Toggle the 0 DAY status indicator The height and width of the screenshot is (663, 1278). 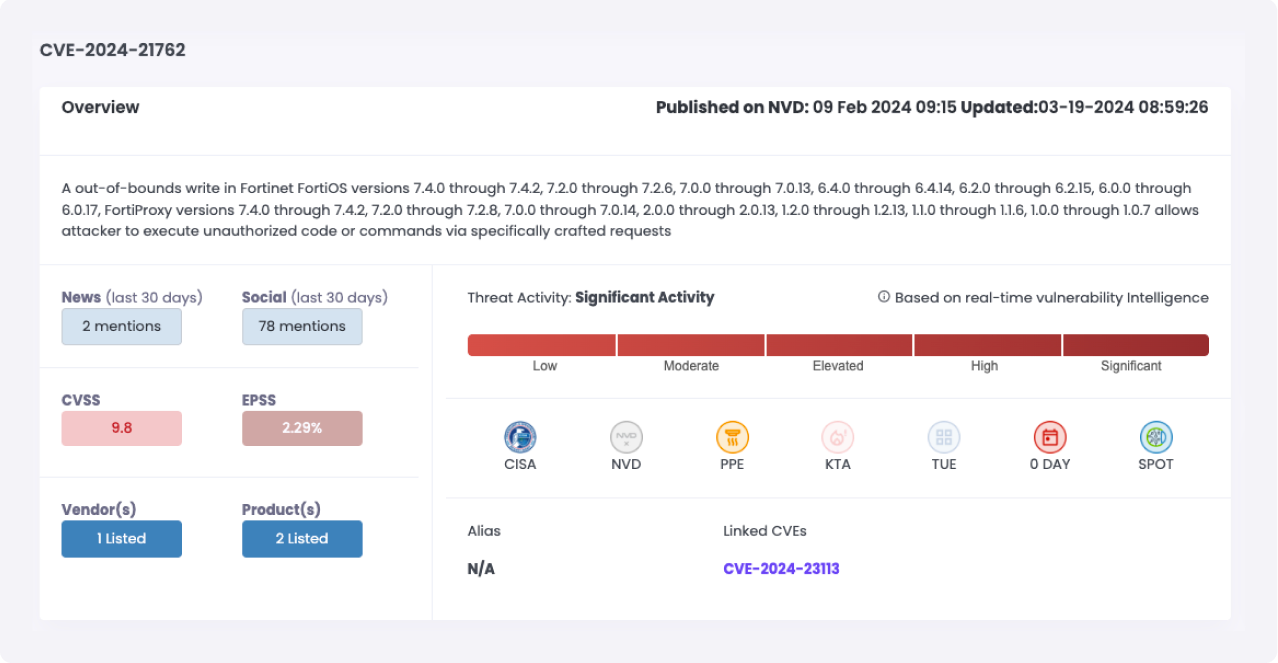click(x=1050, y=437)
